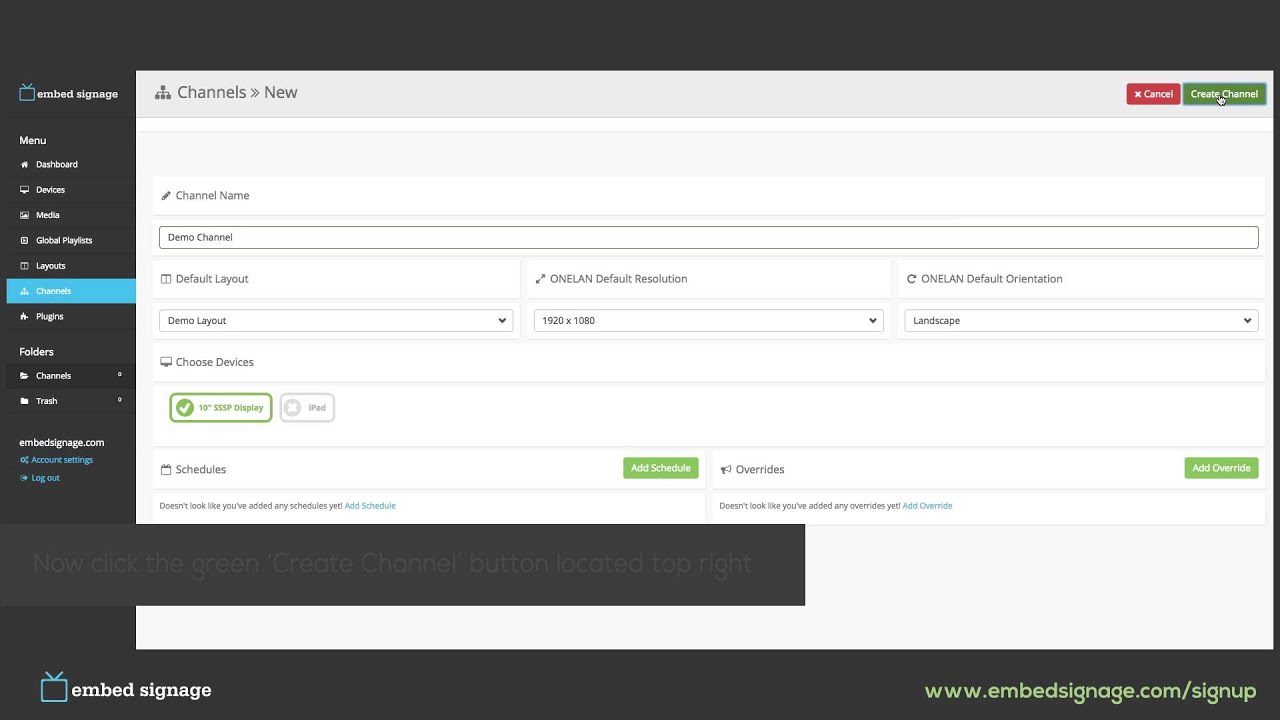Click the embed signage logo in sidebar

tap(68, 93)
